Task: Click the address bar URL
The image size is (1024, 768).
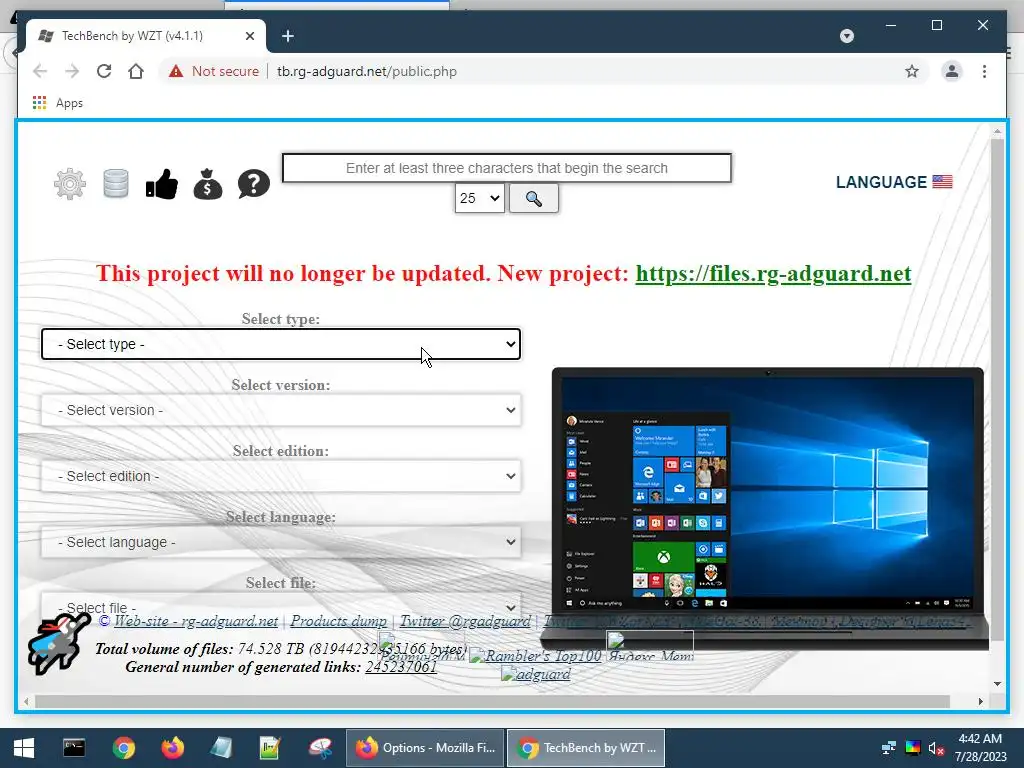Action: pyautogui.click(x=366, y=71)
